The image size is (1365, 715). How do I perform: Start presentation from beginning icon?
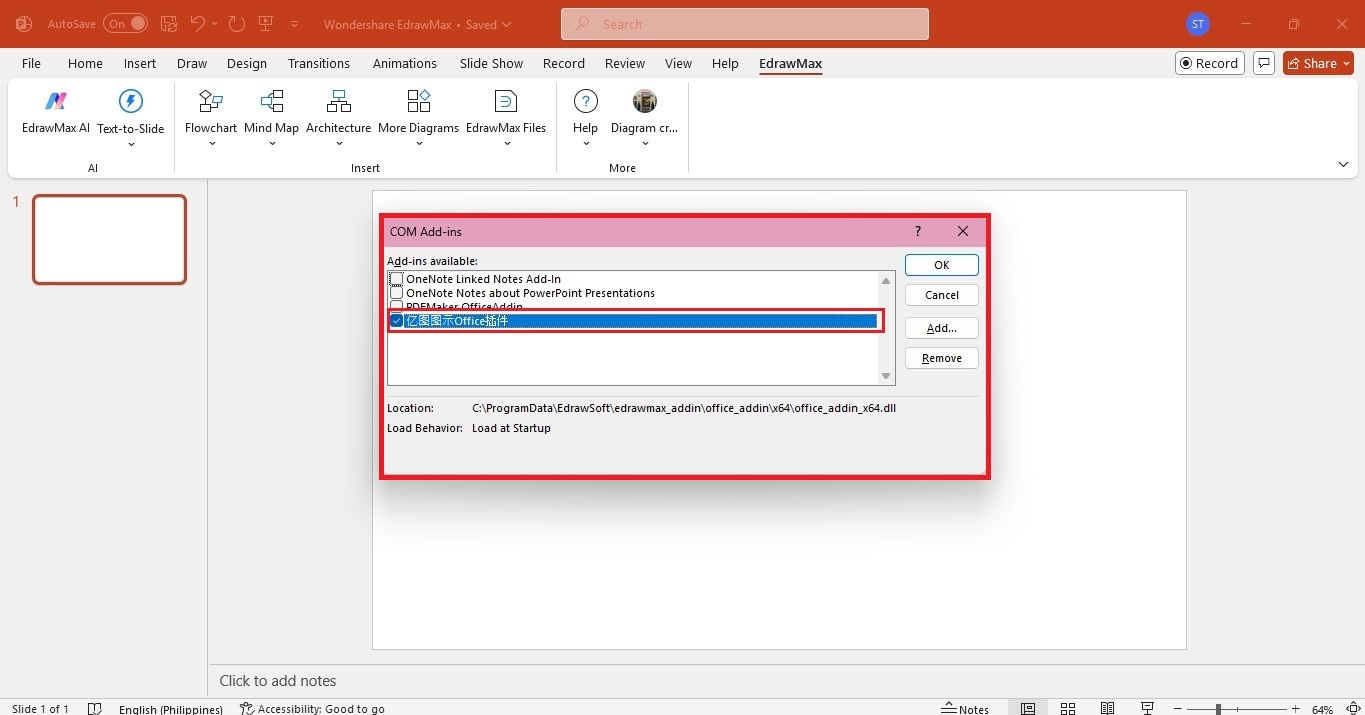265,24
